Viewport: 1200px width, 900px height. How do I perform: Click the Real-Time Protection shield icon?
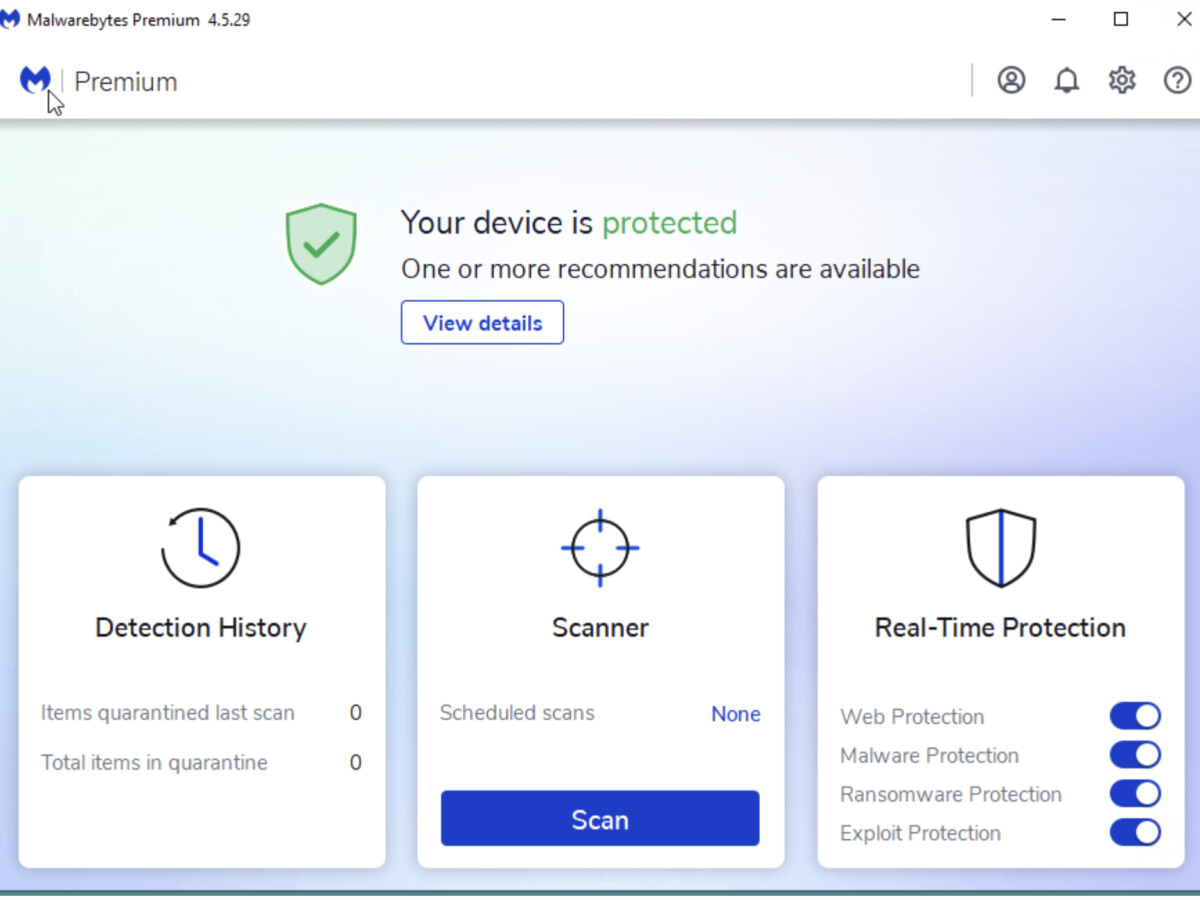coord(1000,548)
